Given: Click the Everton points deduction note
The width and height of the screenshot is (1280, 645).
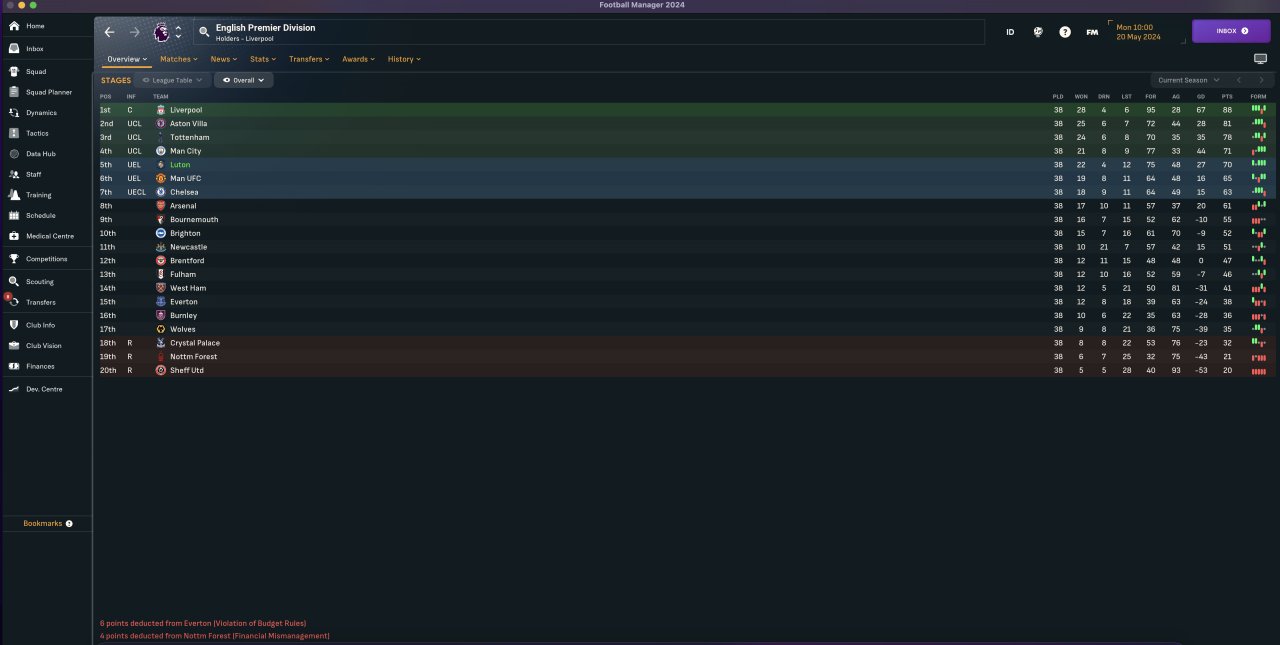Looking at the screenshot, I should [x=203, y=623].
